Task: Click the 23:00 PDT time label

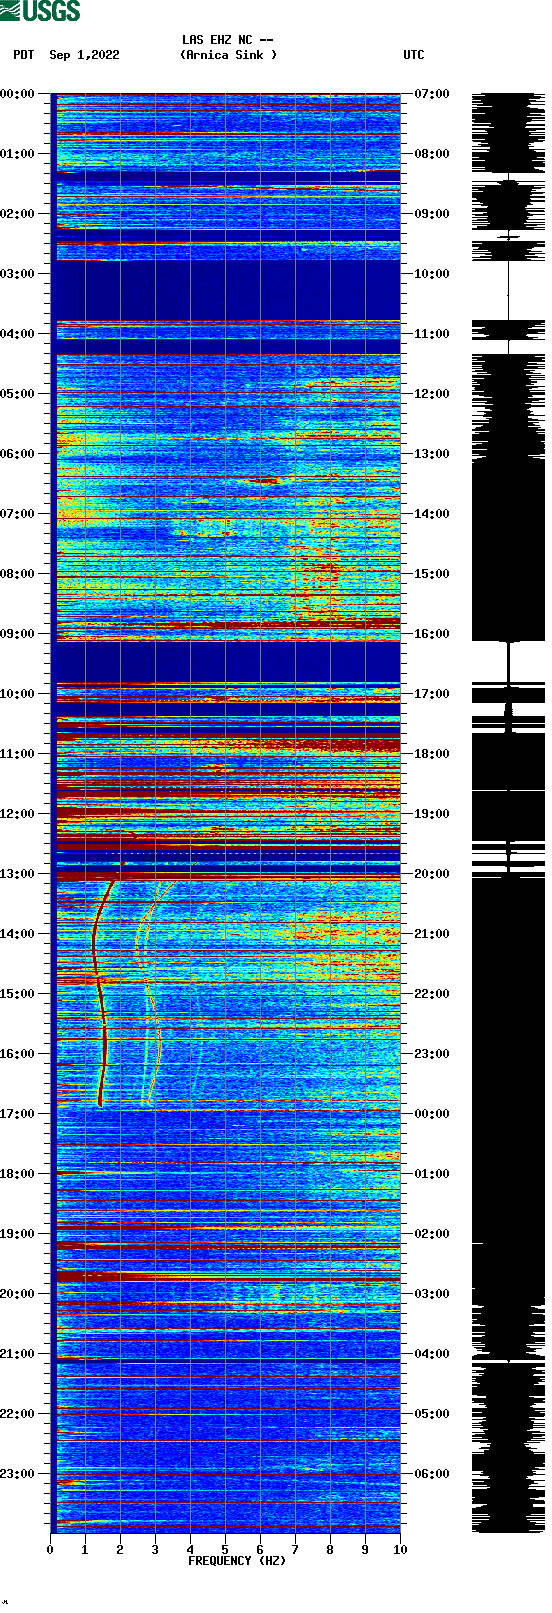Action: (18, 1474)
